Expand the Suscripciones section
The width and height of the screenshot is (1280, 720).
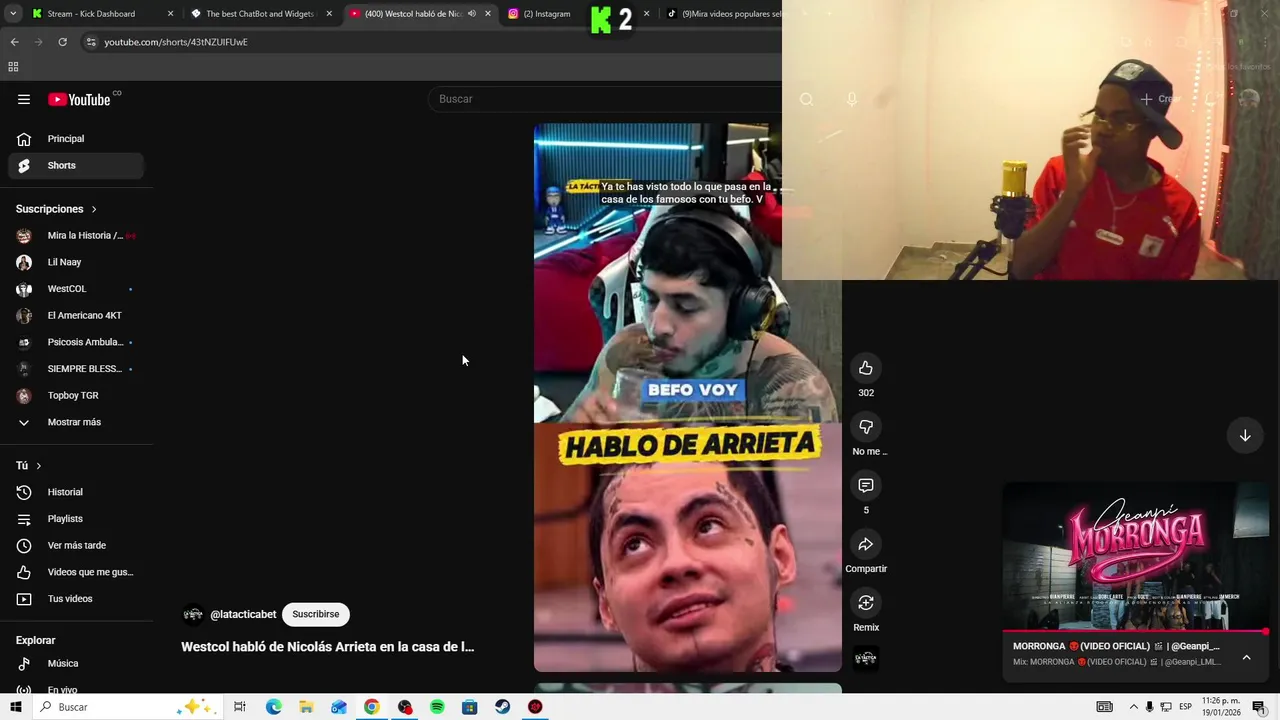tap(56, 209)
